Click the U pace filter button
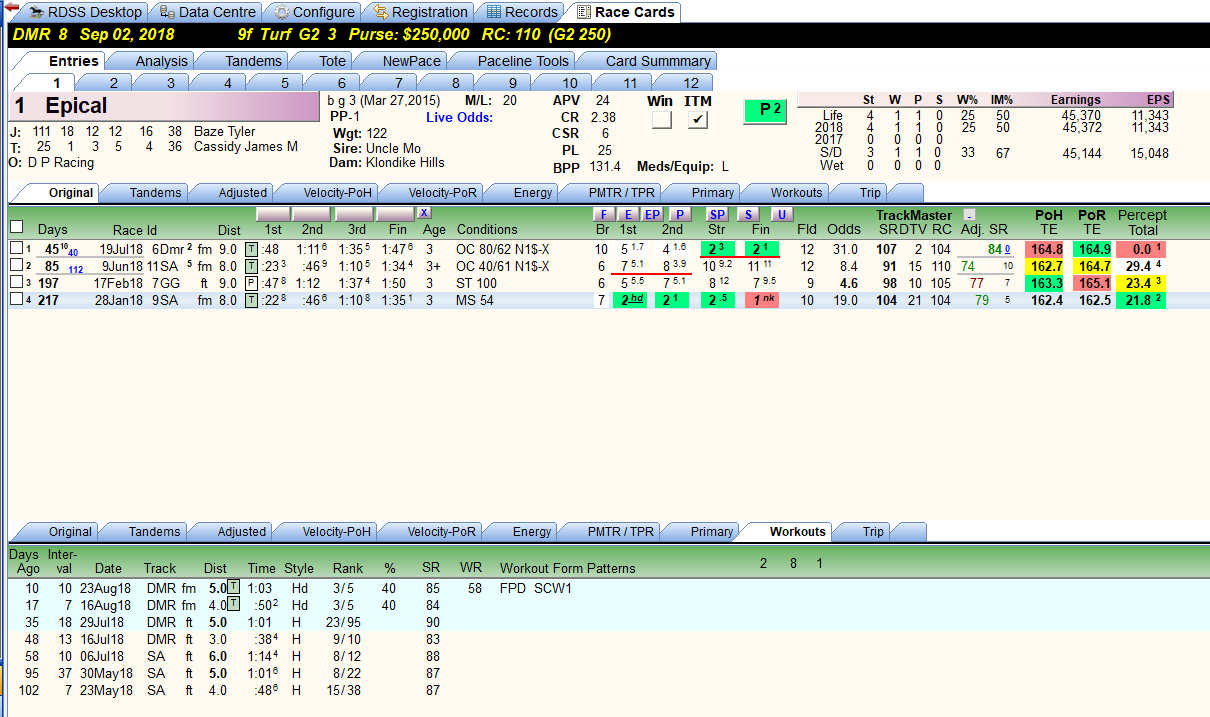 coord(782,214)
